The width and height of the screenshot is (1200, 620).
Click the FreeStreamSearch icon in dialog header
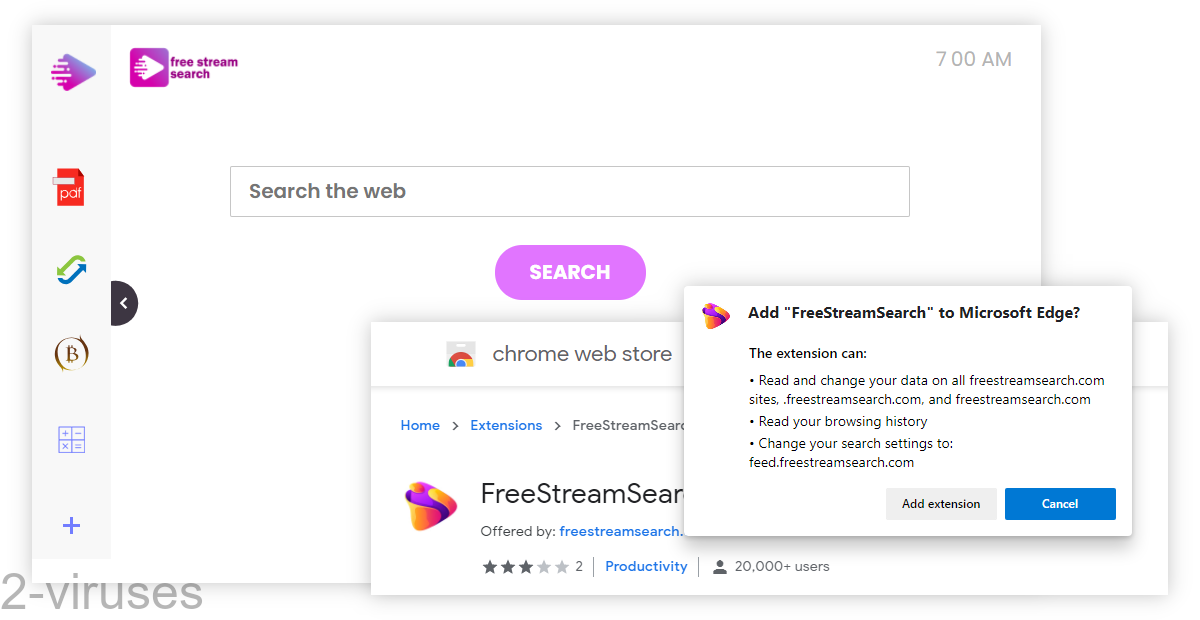click(x=716, y=316)
